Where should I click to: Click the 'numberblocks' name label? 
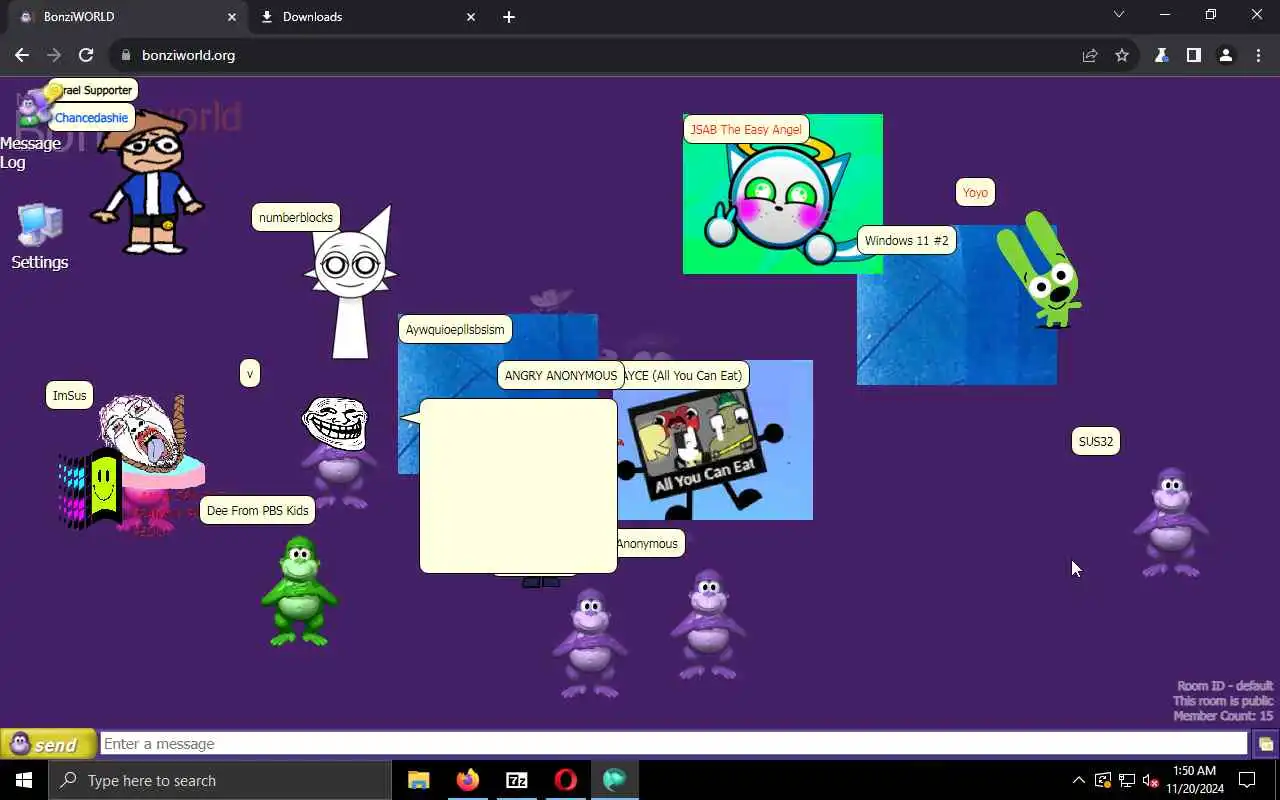[296, 218]
